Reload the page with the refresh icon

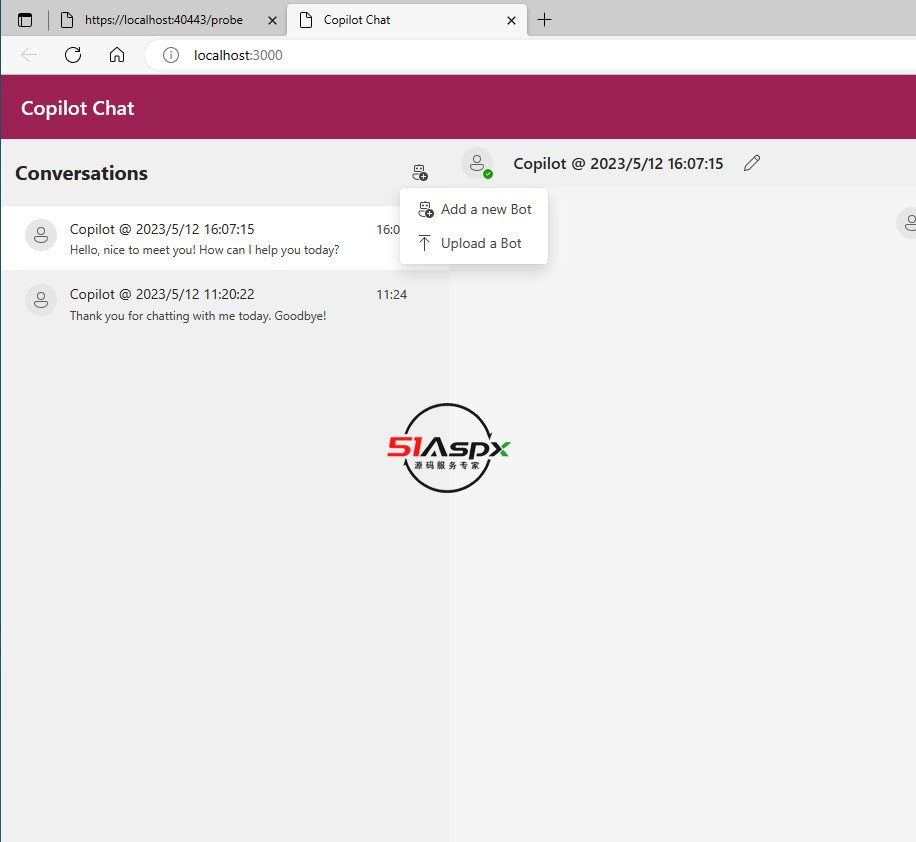coord(73,55)
